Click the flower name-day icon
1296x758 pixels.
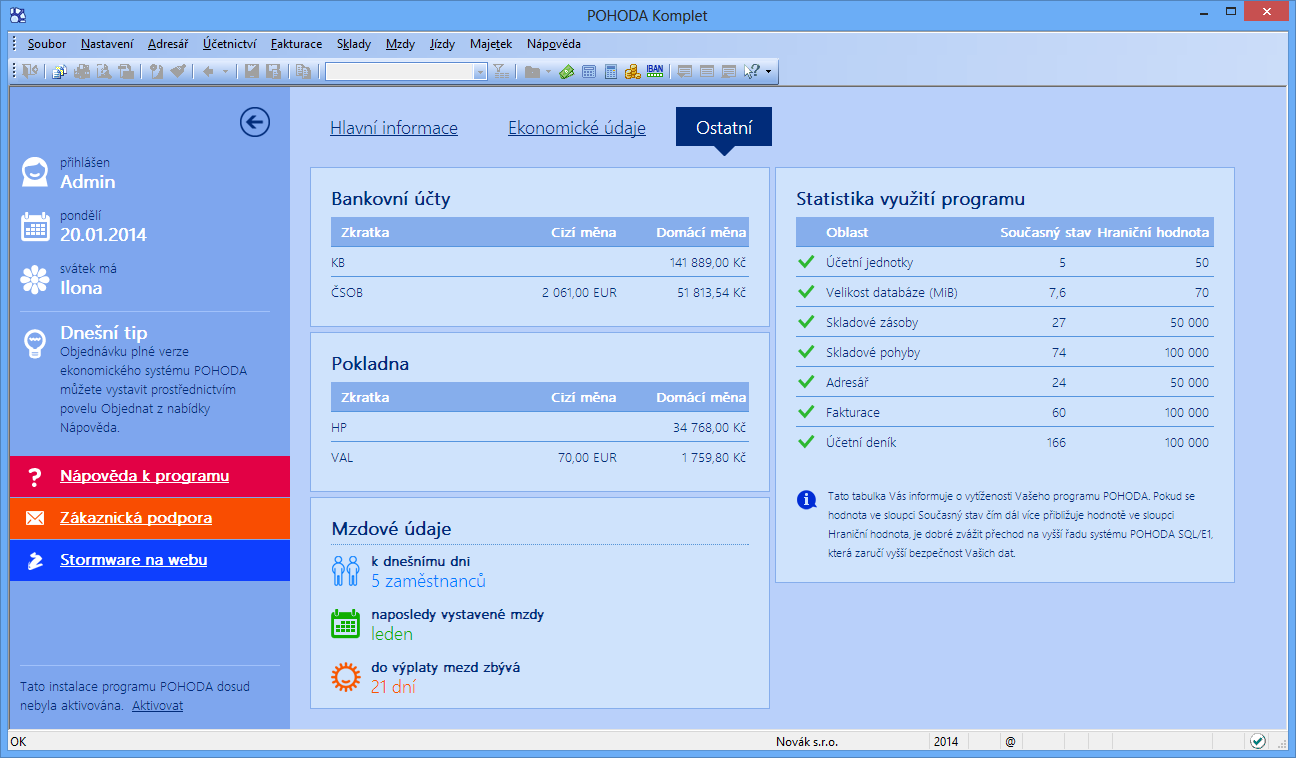[x=35, y=279]
